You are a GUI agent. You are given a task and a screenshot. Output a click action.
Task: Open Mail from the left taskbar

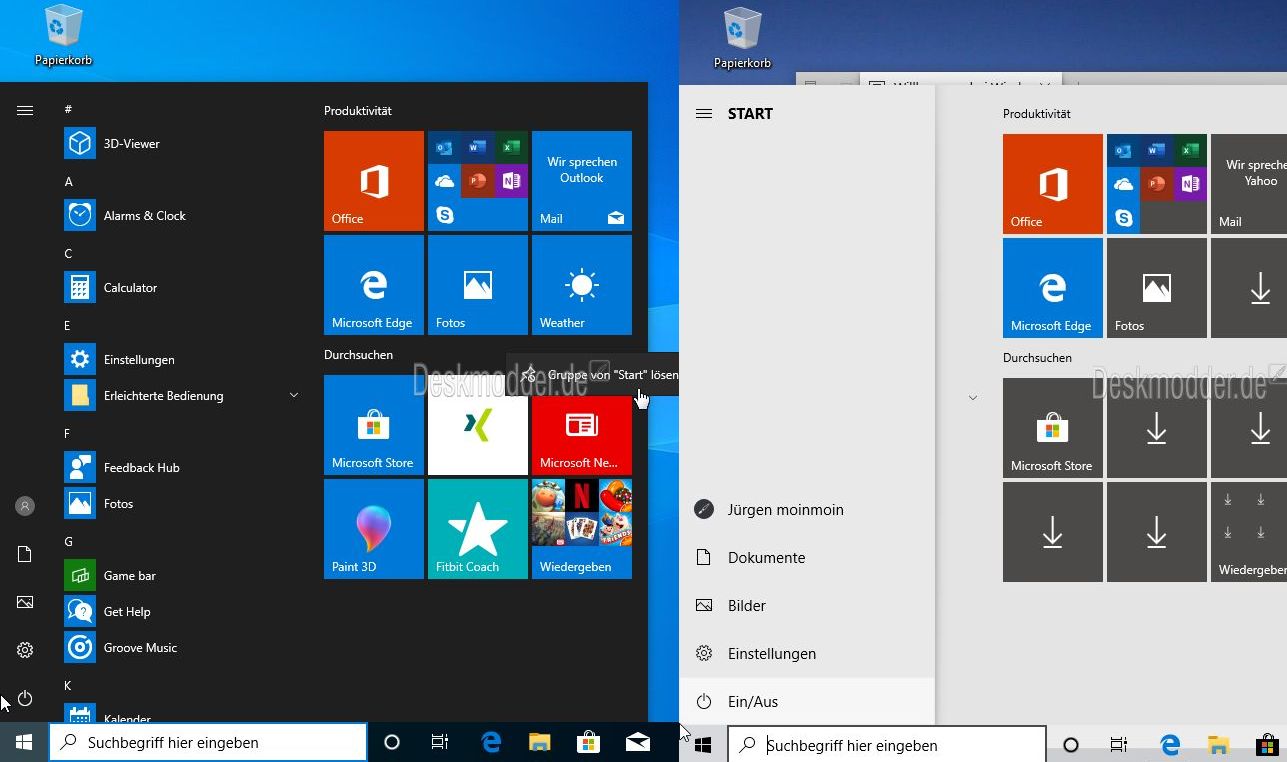point(638,742)
